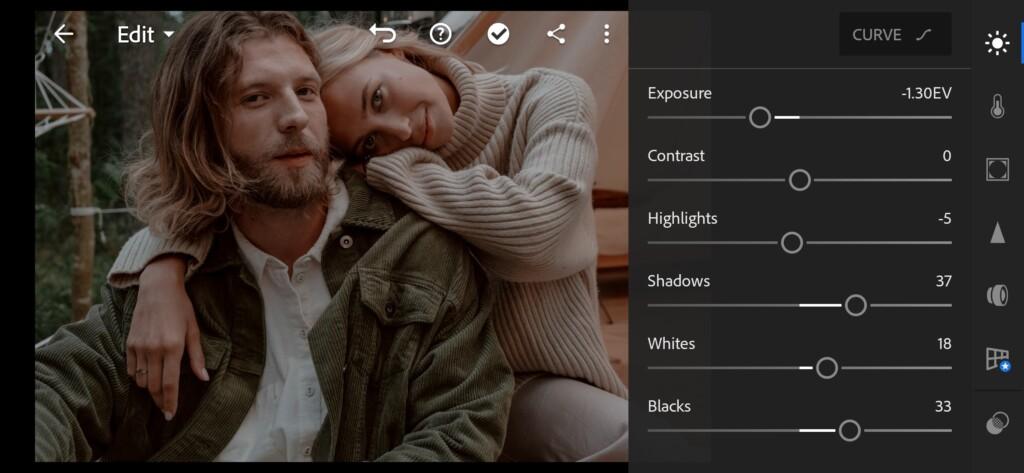The height and width of the screenshot is (473, 1024).
Task: Click the Shadows label
Action: 679,282
